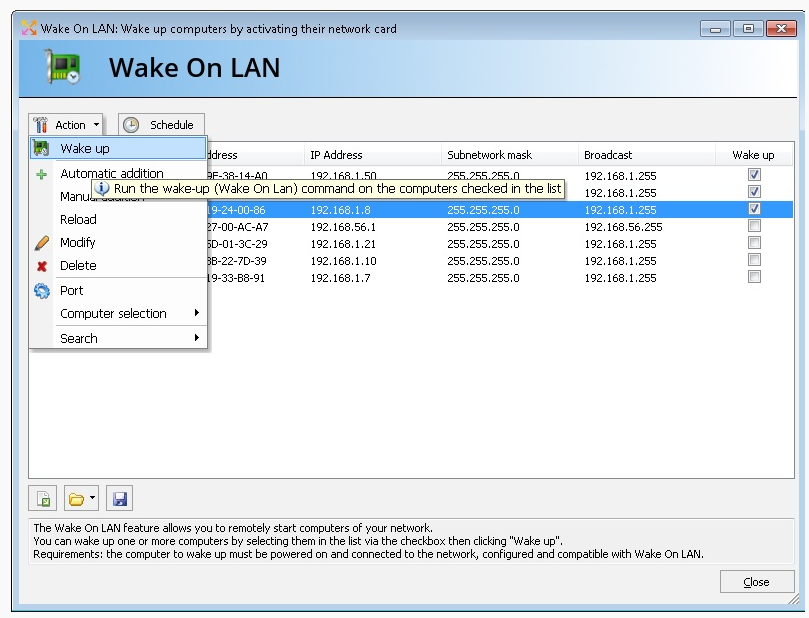Uncheck Wake up for 192.168.1.50
This screenshot has width=809, height=618.
(x=754, y=175)
